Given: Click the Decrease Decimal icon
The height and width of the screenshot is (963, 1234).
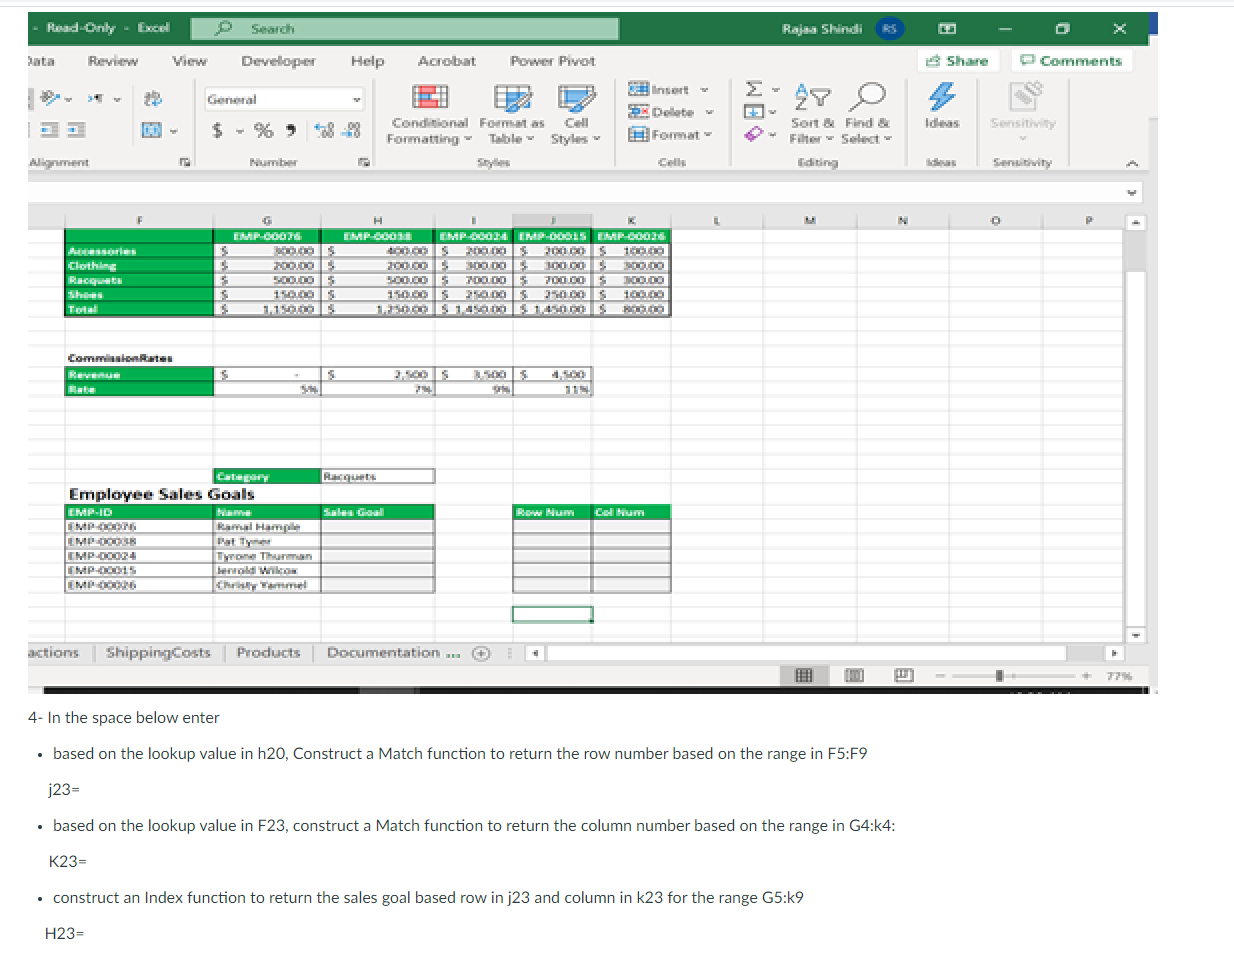Looking at the screenshot, I should [x=351, y=130].
